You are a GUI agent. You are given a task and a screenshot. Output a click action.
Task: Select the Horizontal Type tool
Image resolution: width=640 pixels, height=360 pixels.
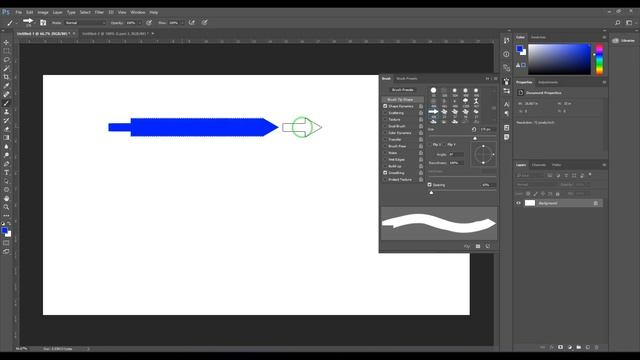6,173
